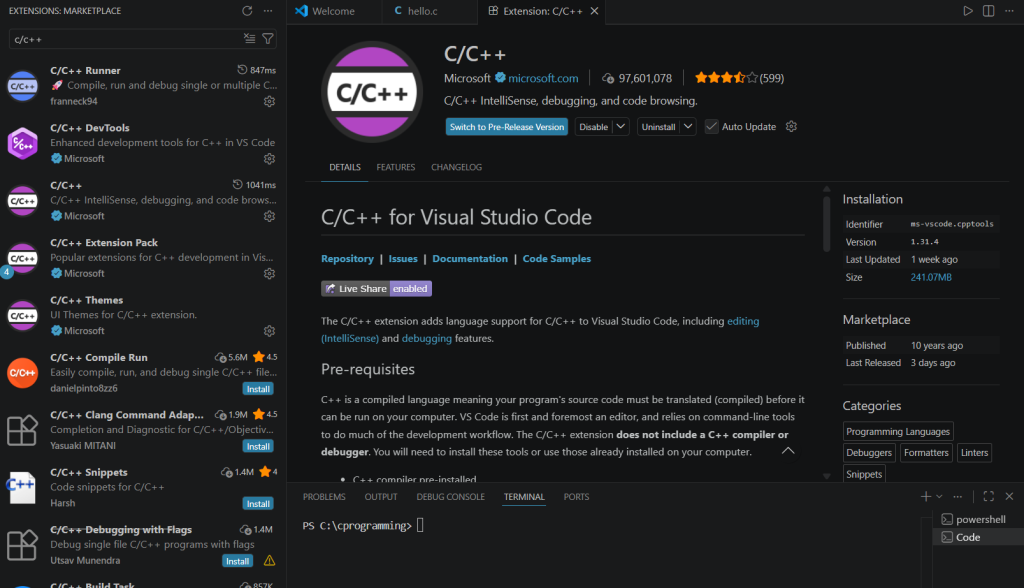The width and height of the screenshot is (1024, 588).
Task: Create a new terminal with plus icon
Action: [926, 496]
